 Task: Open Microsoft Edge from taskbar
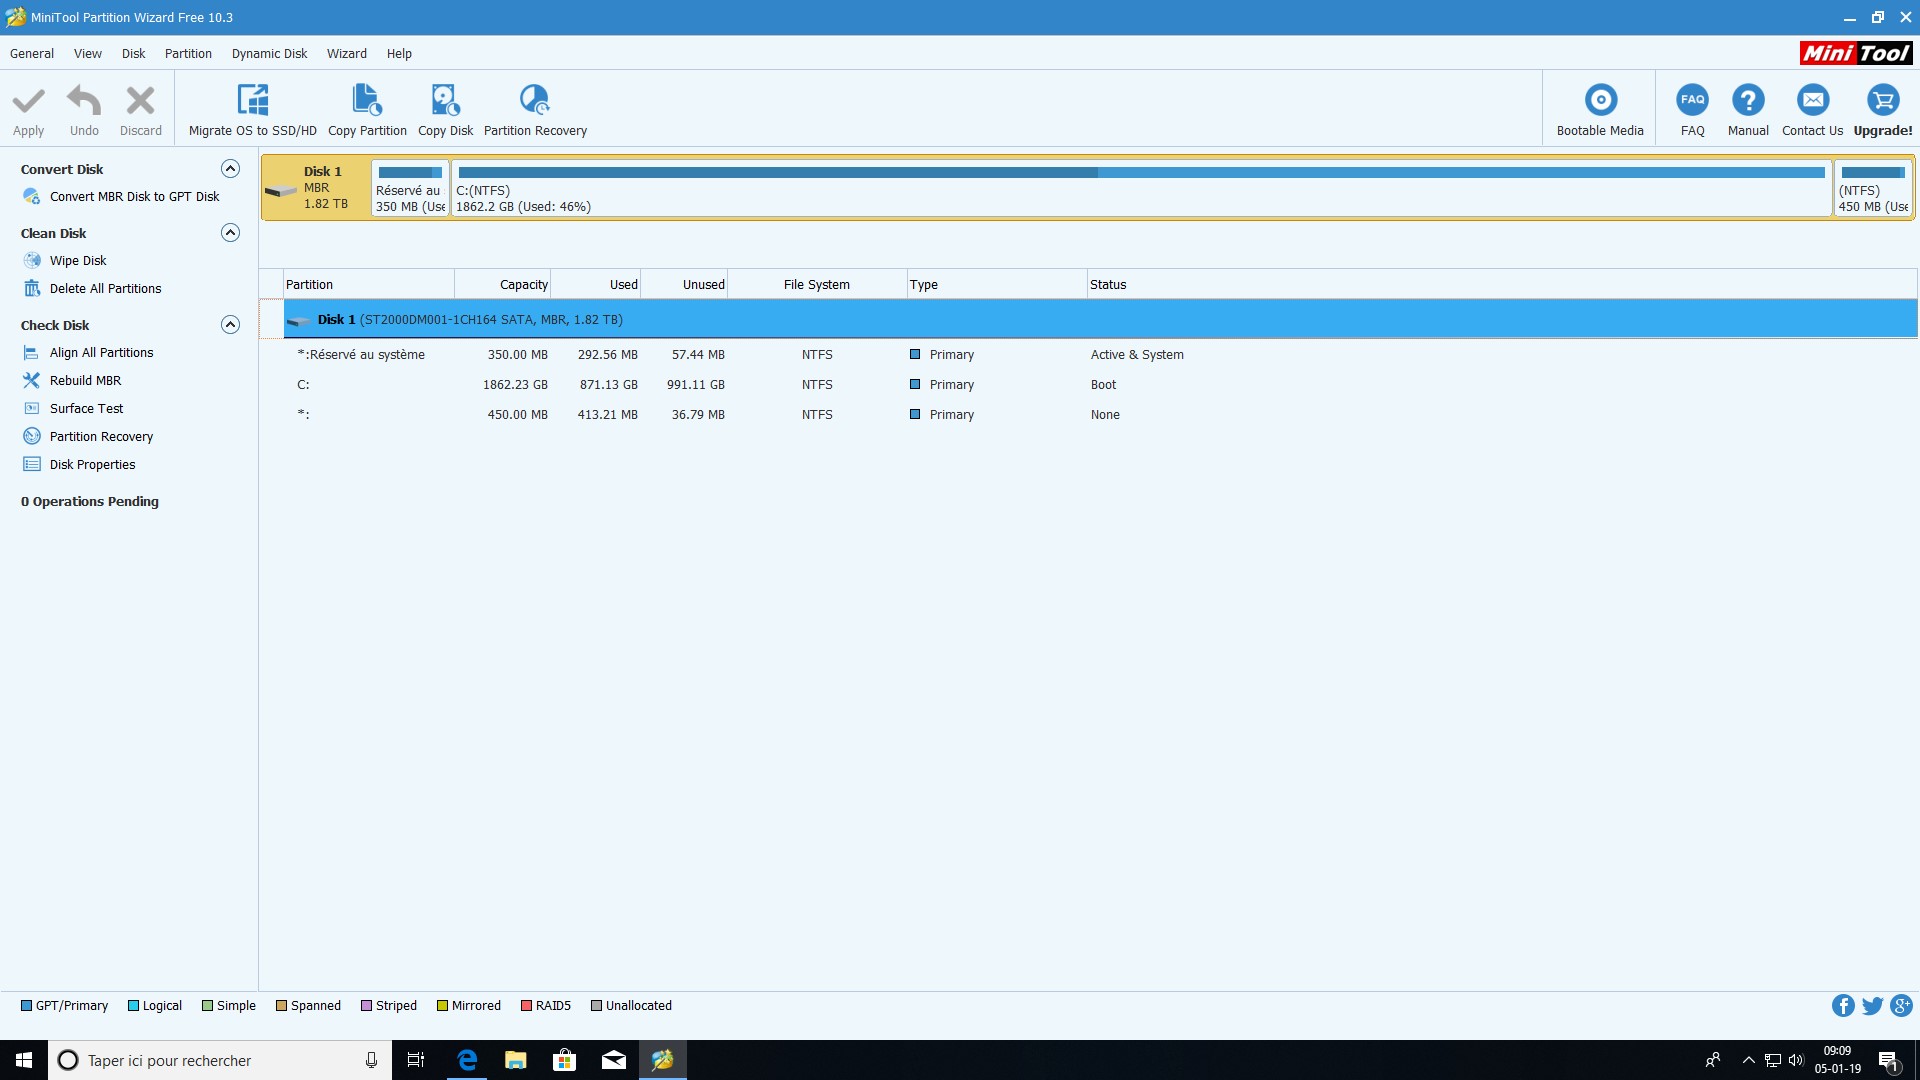[x=467, y=1060]
